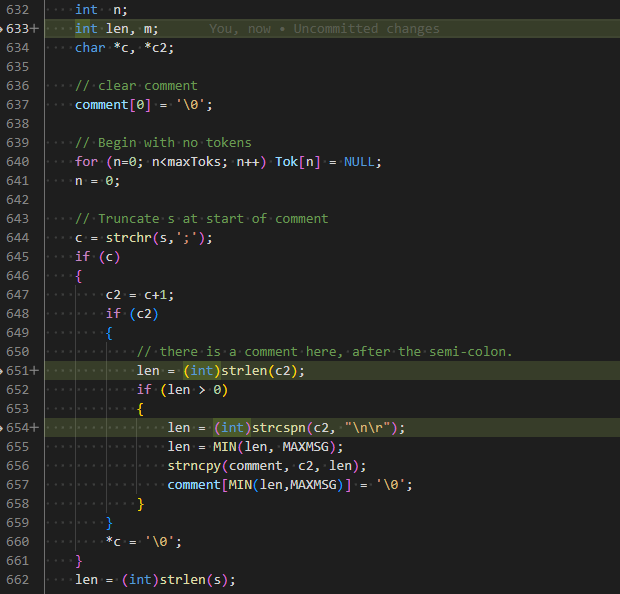The image size is (620, 594).
Task: Click the NULL constant on line 640
Action: point(359,162)
